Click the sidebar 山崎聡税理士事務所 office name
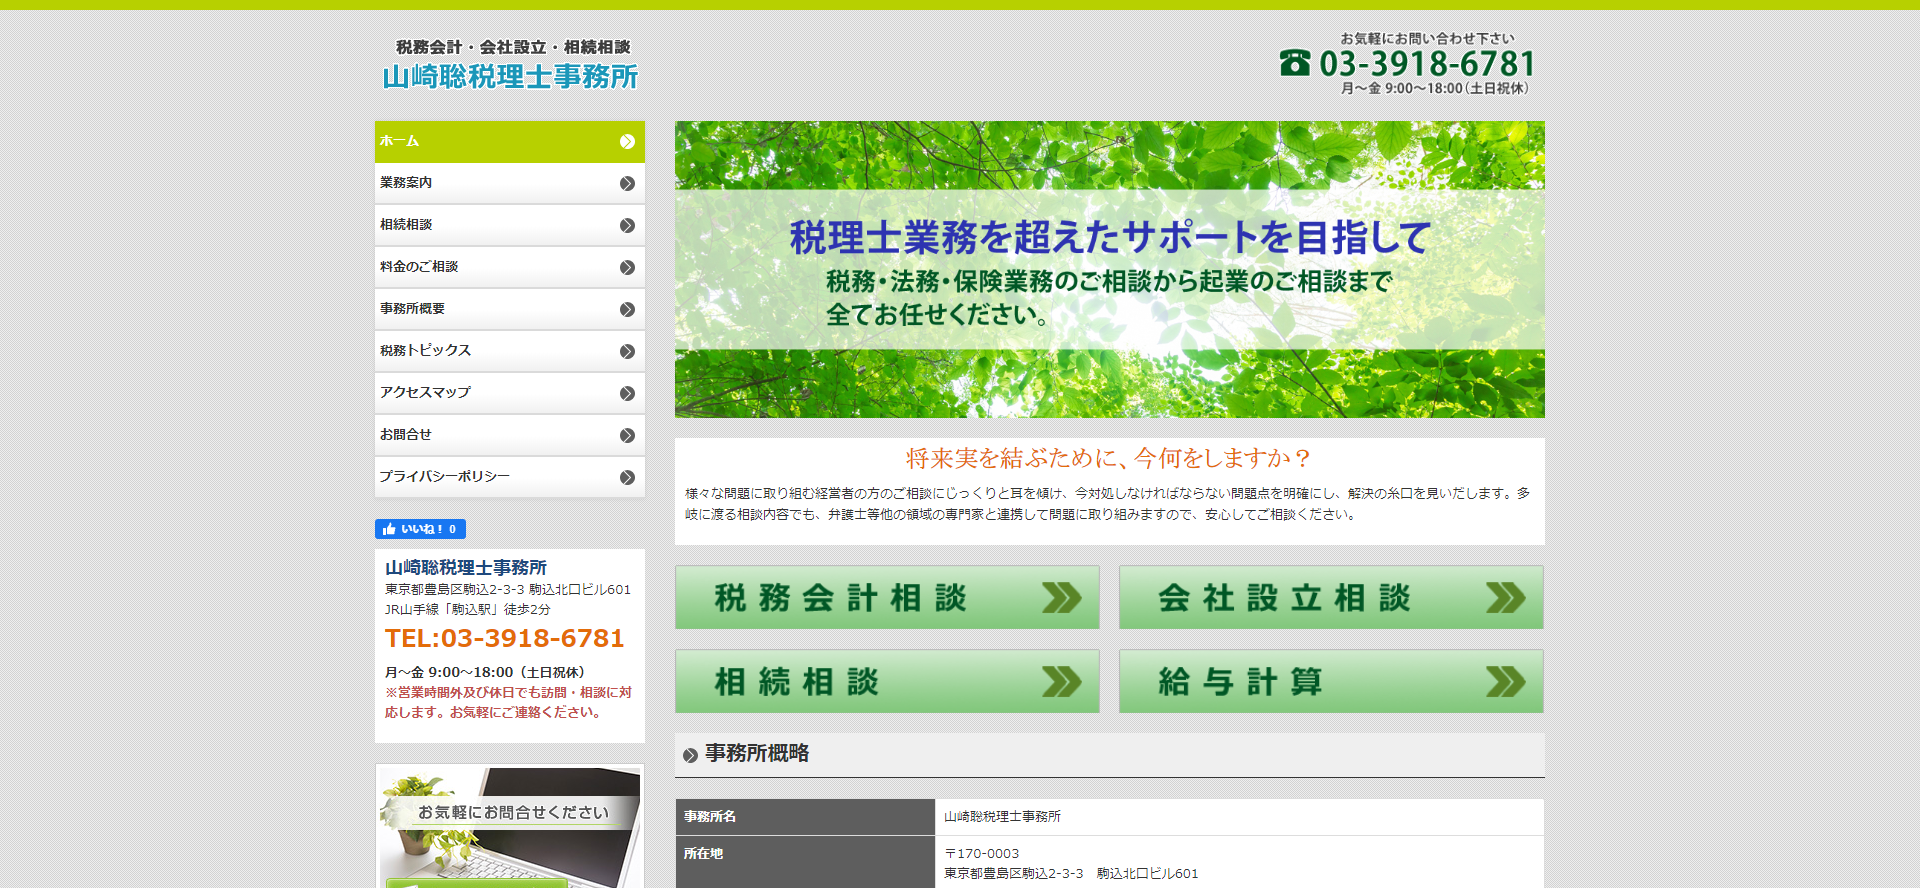Viewport: 1920px width, 888px height. pos(466,567)
